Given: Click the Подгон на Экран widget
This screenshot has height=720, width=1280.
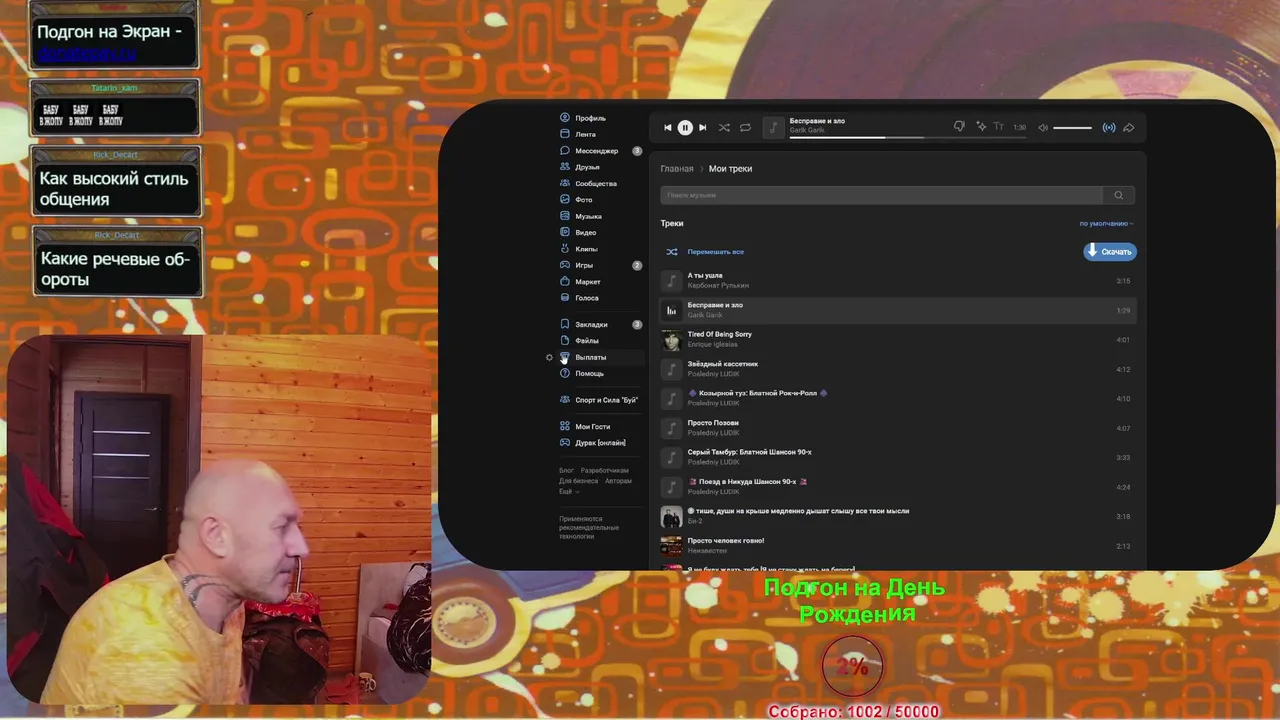Looking at the screenshot, I should click(x=114, y=36).
